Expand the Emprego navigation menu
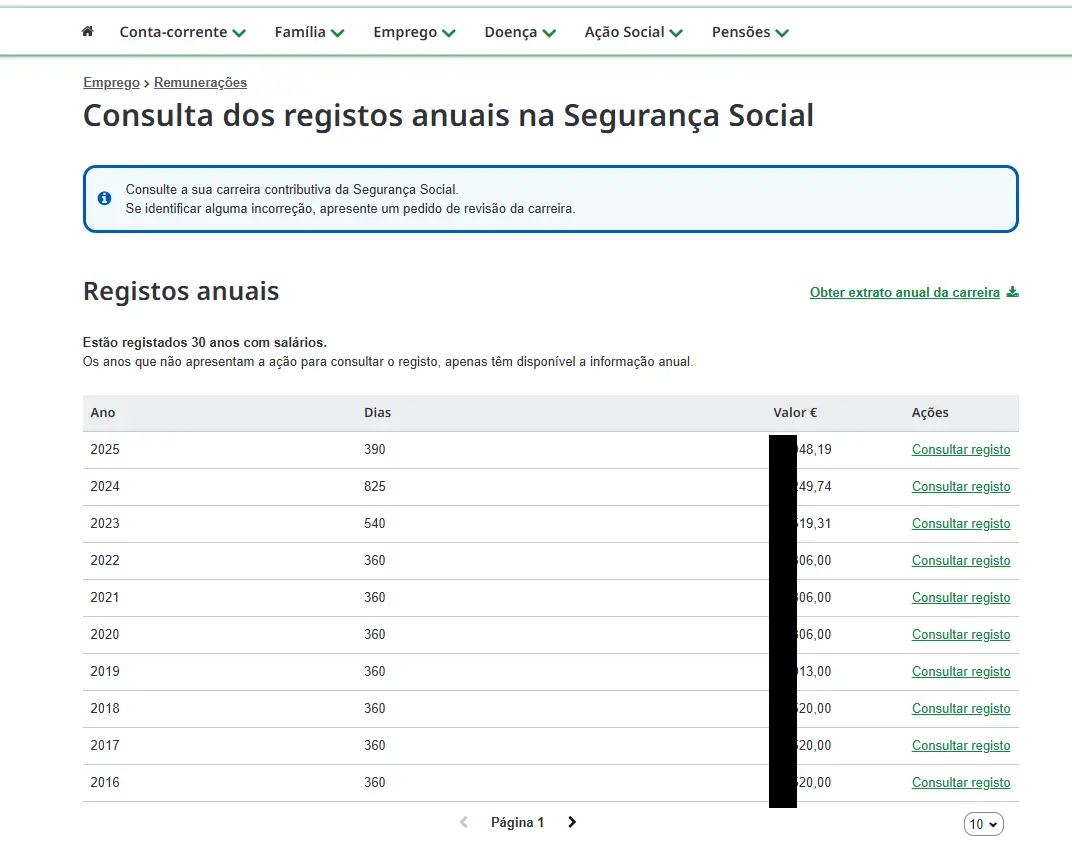 pyautogui.click(x=414, y=32)
